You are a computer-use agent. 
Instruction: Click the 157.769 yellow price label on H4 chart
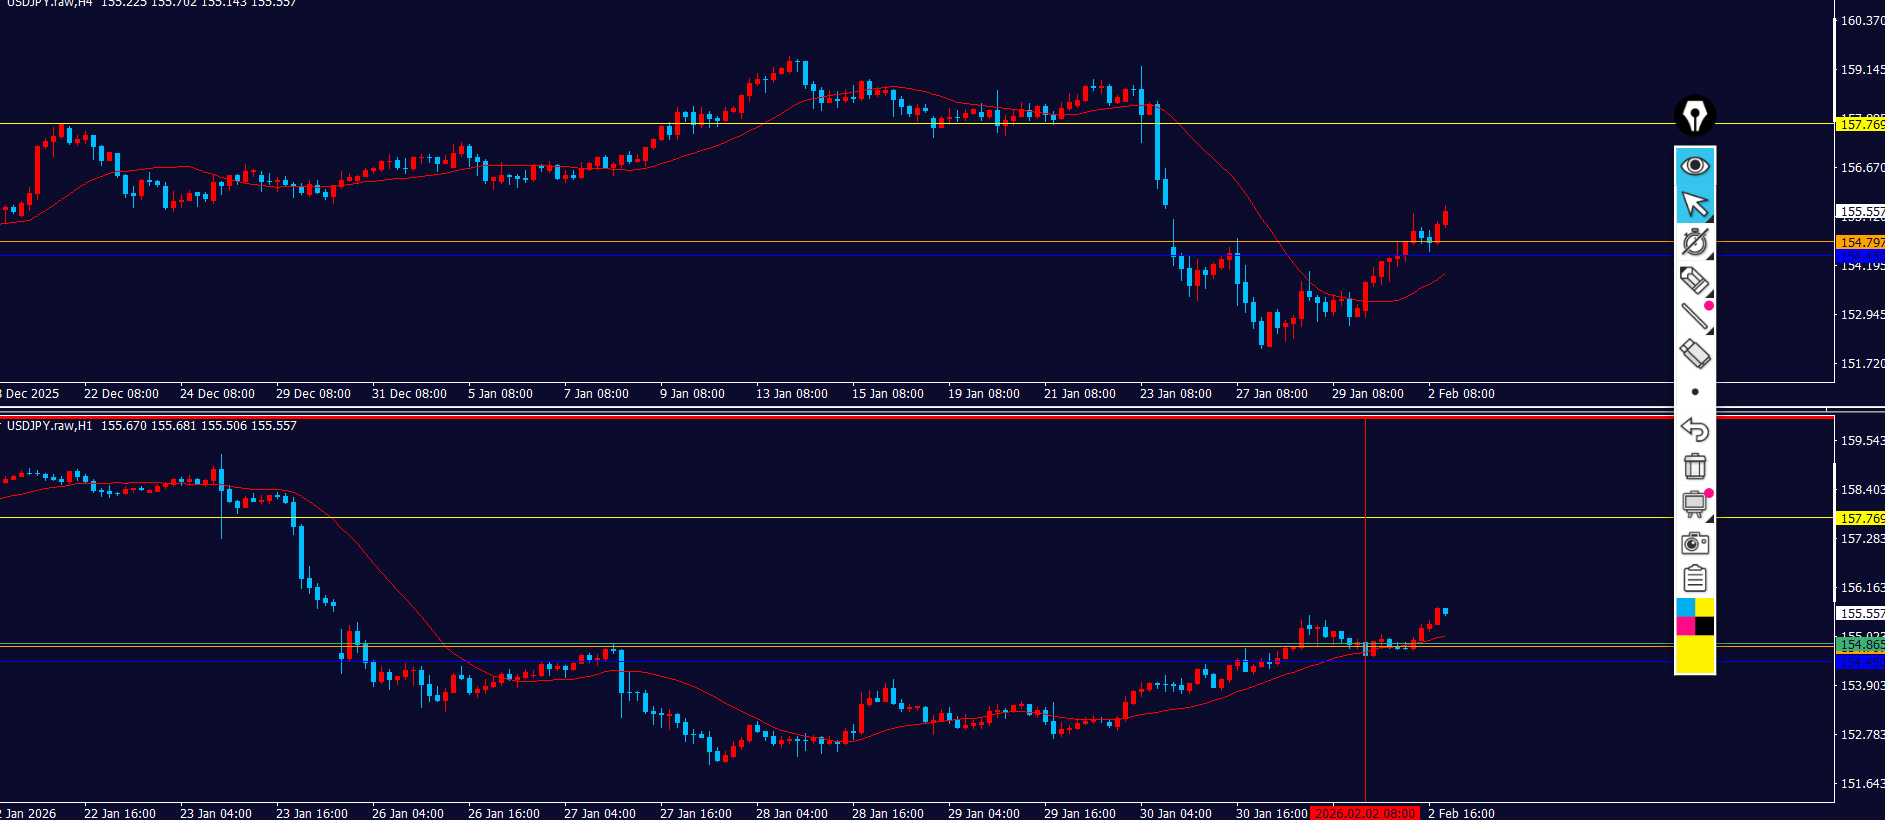[1861, 124]
